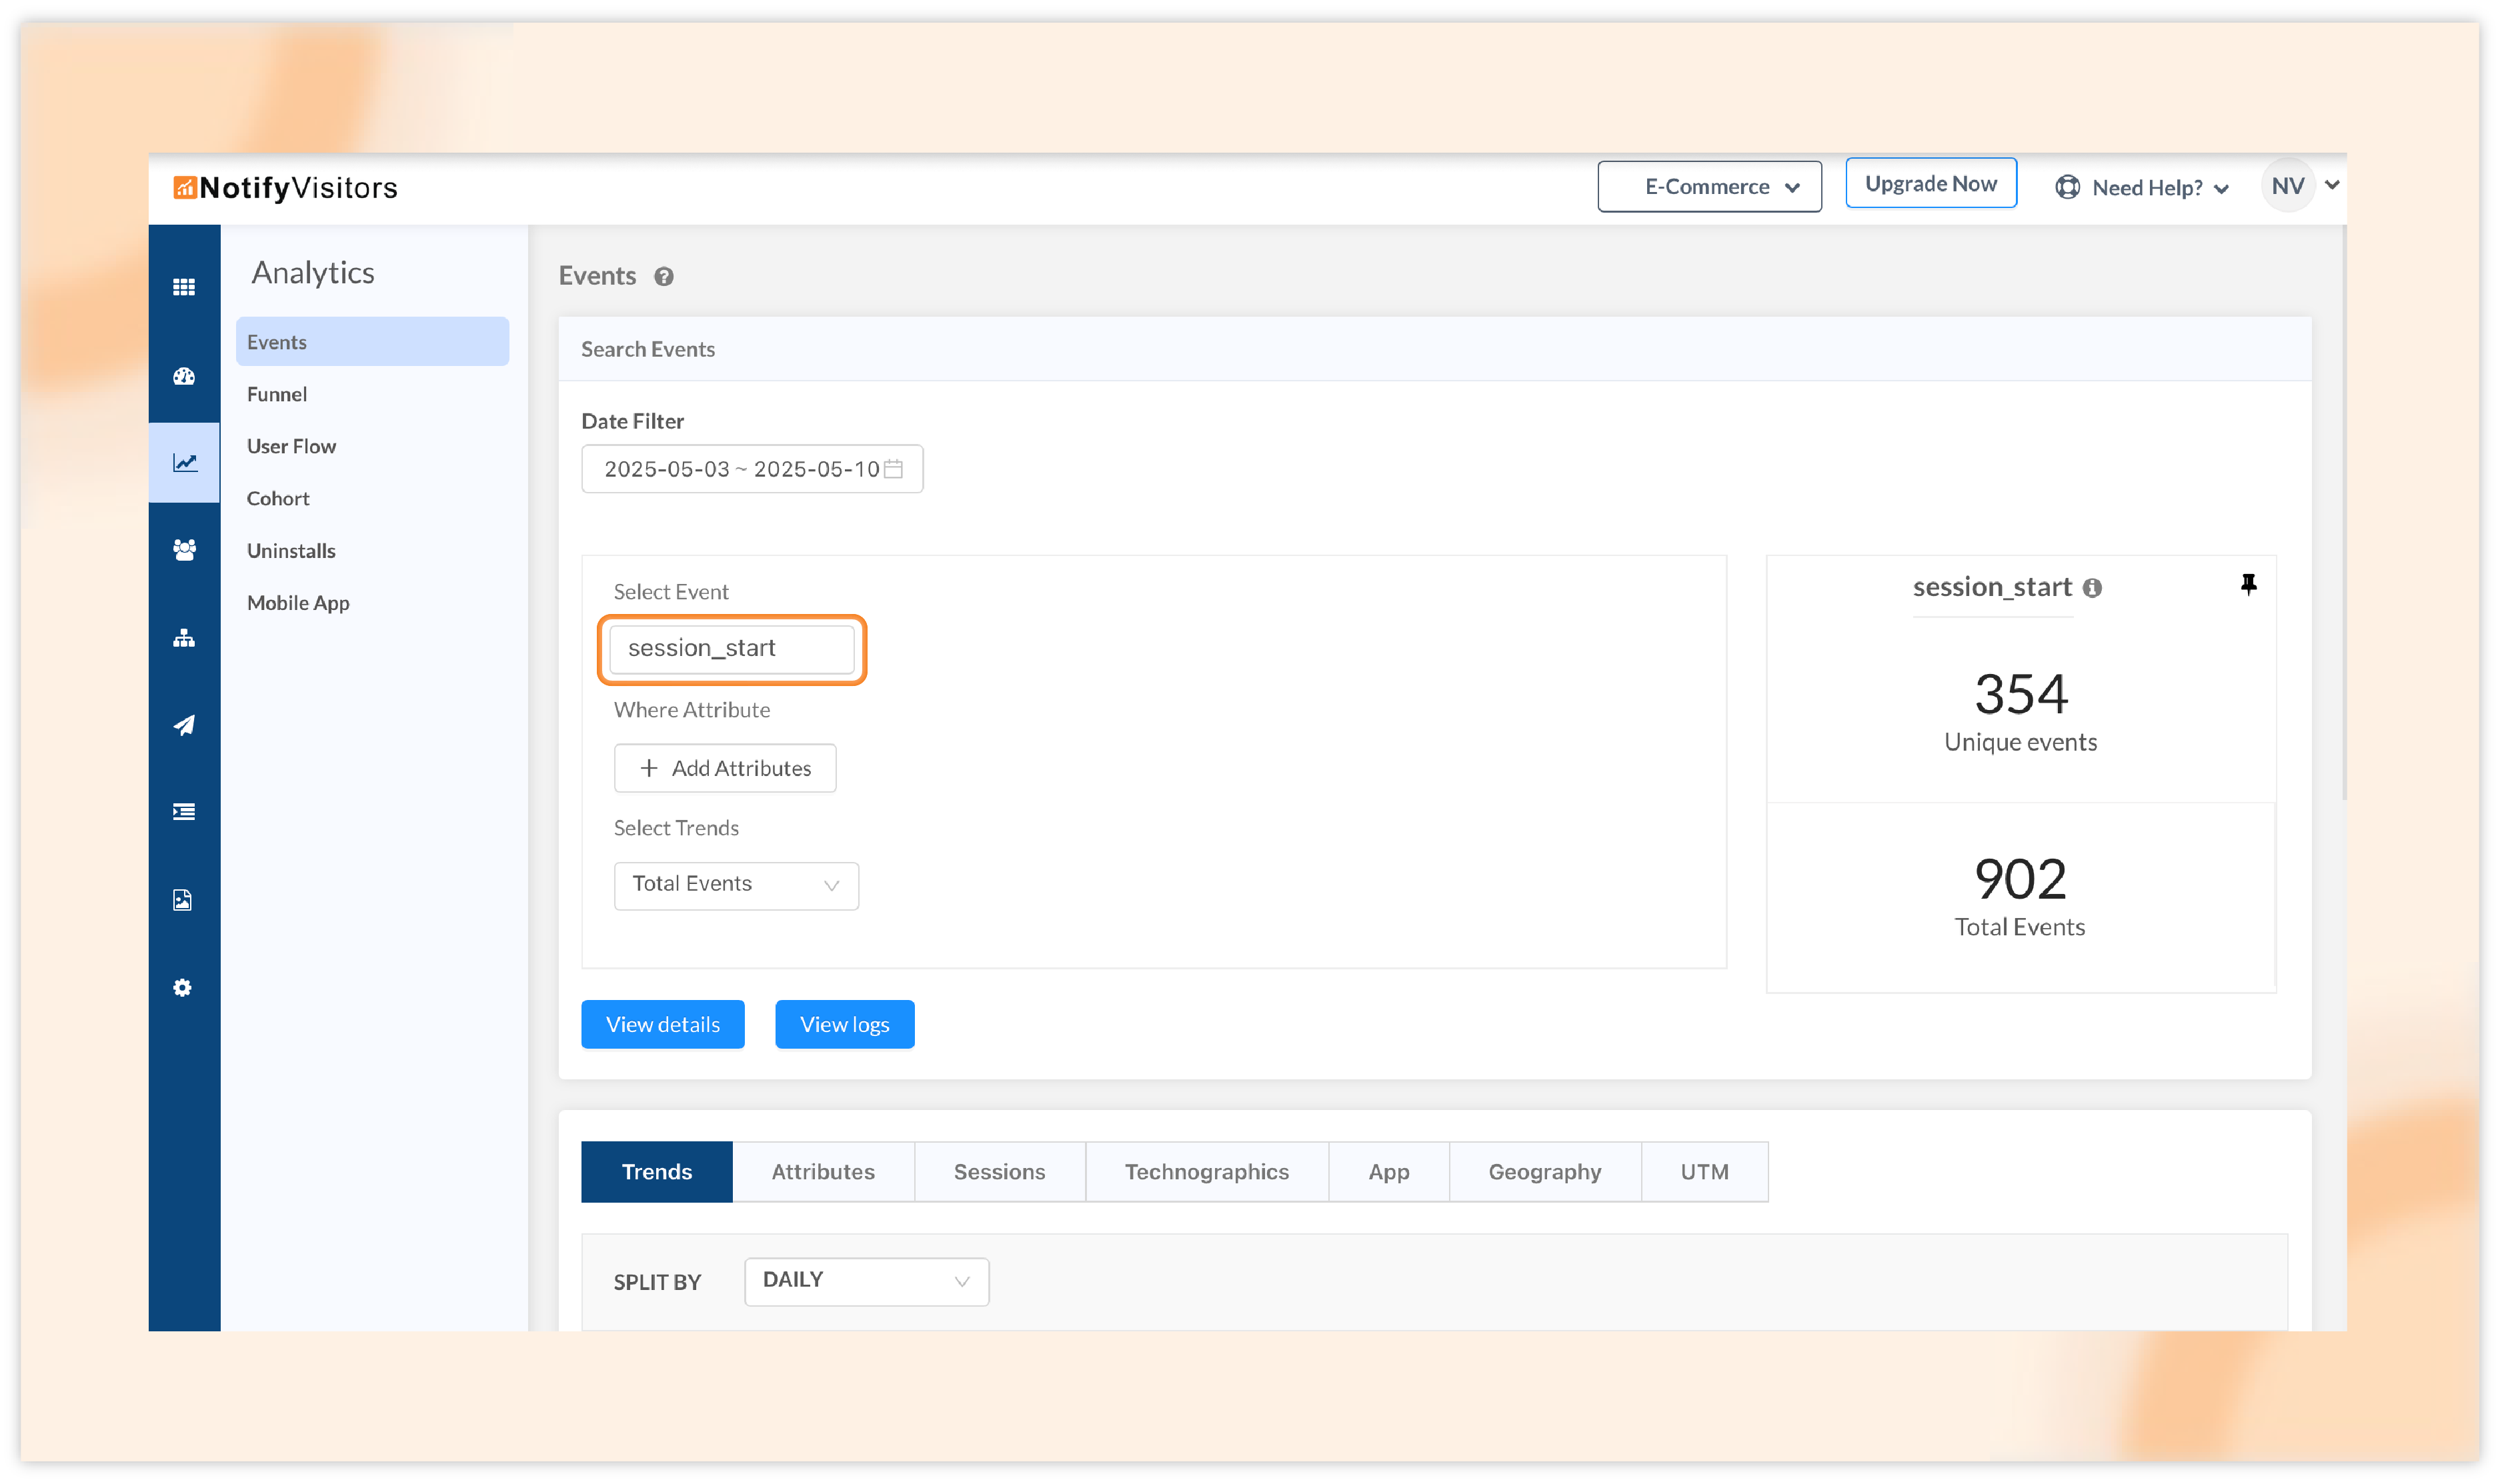Click the paper plane campaigns sidebar icon
Screen dimensions: 2500x1484
point(183,725)
